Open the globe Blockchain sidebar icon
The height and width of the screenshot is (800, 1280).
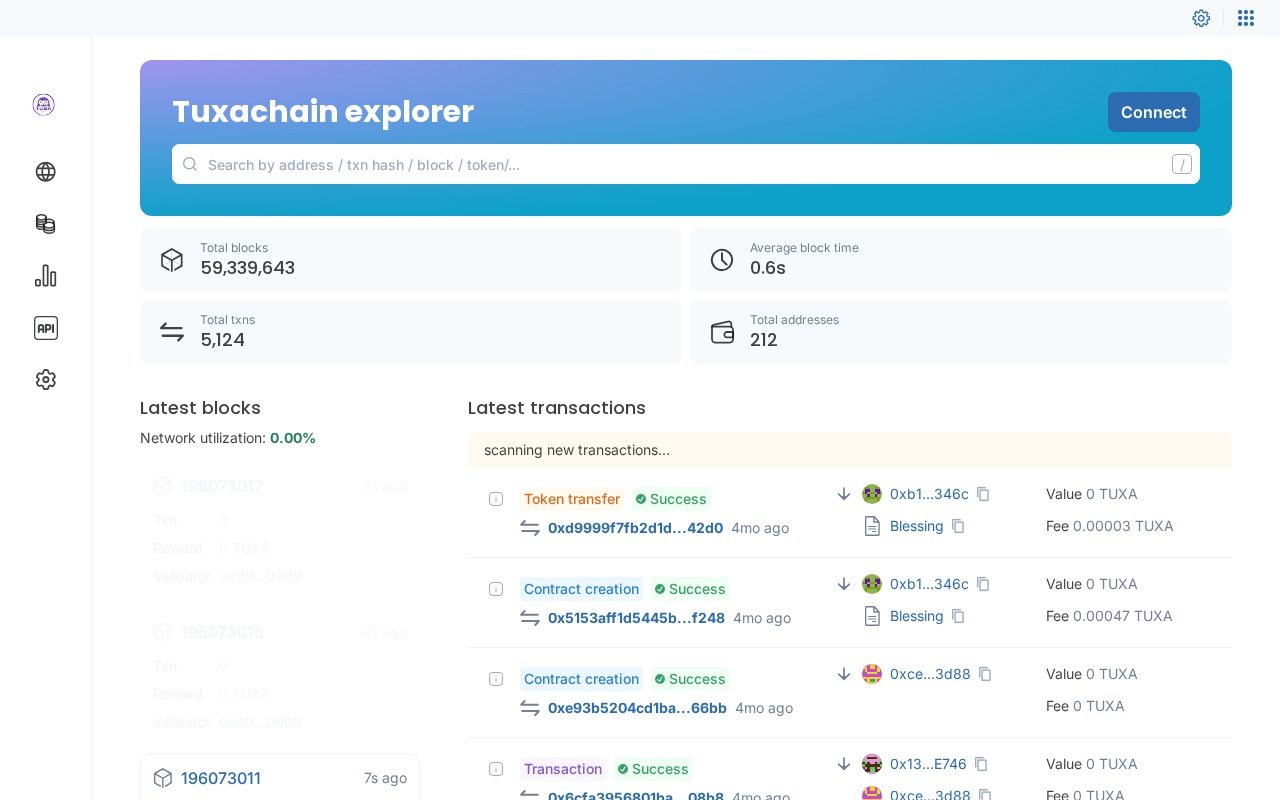pyautogui.click(x=45, y=172)
